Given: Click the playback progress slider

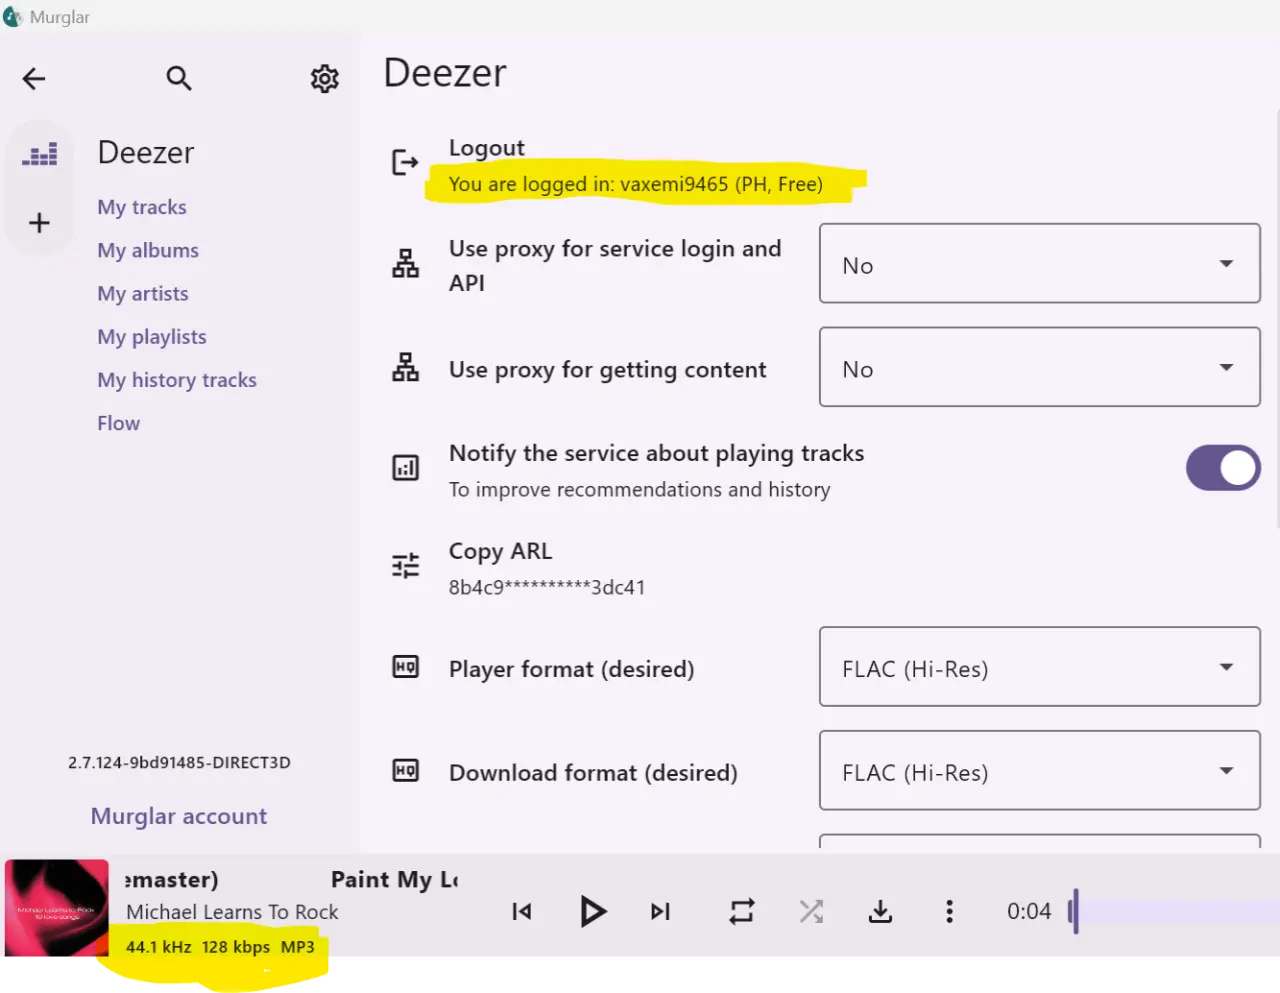Looking at the screenshot, I should point(1174,911).
